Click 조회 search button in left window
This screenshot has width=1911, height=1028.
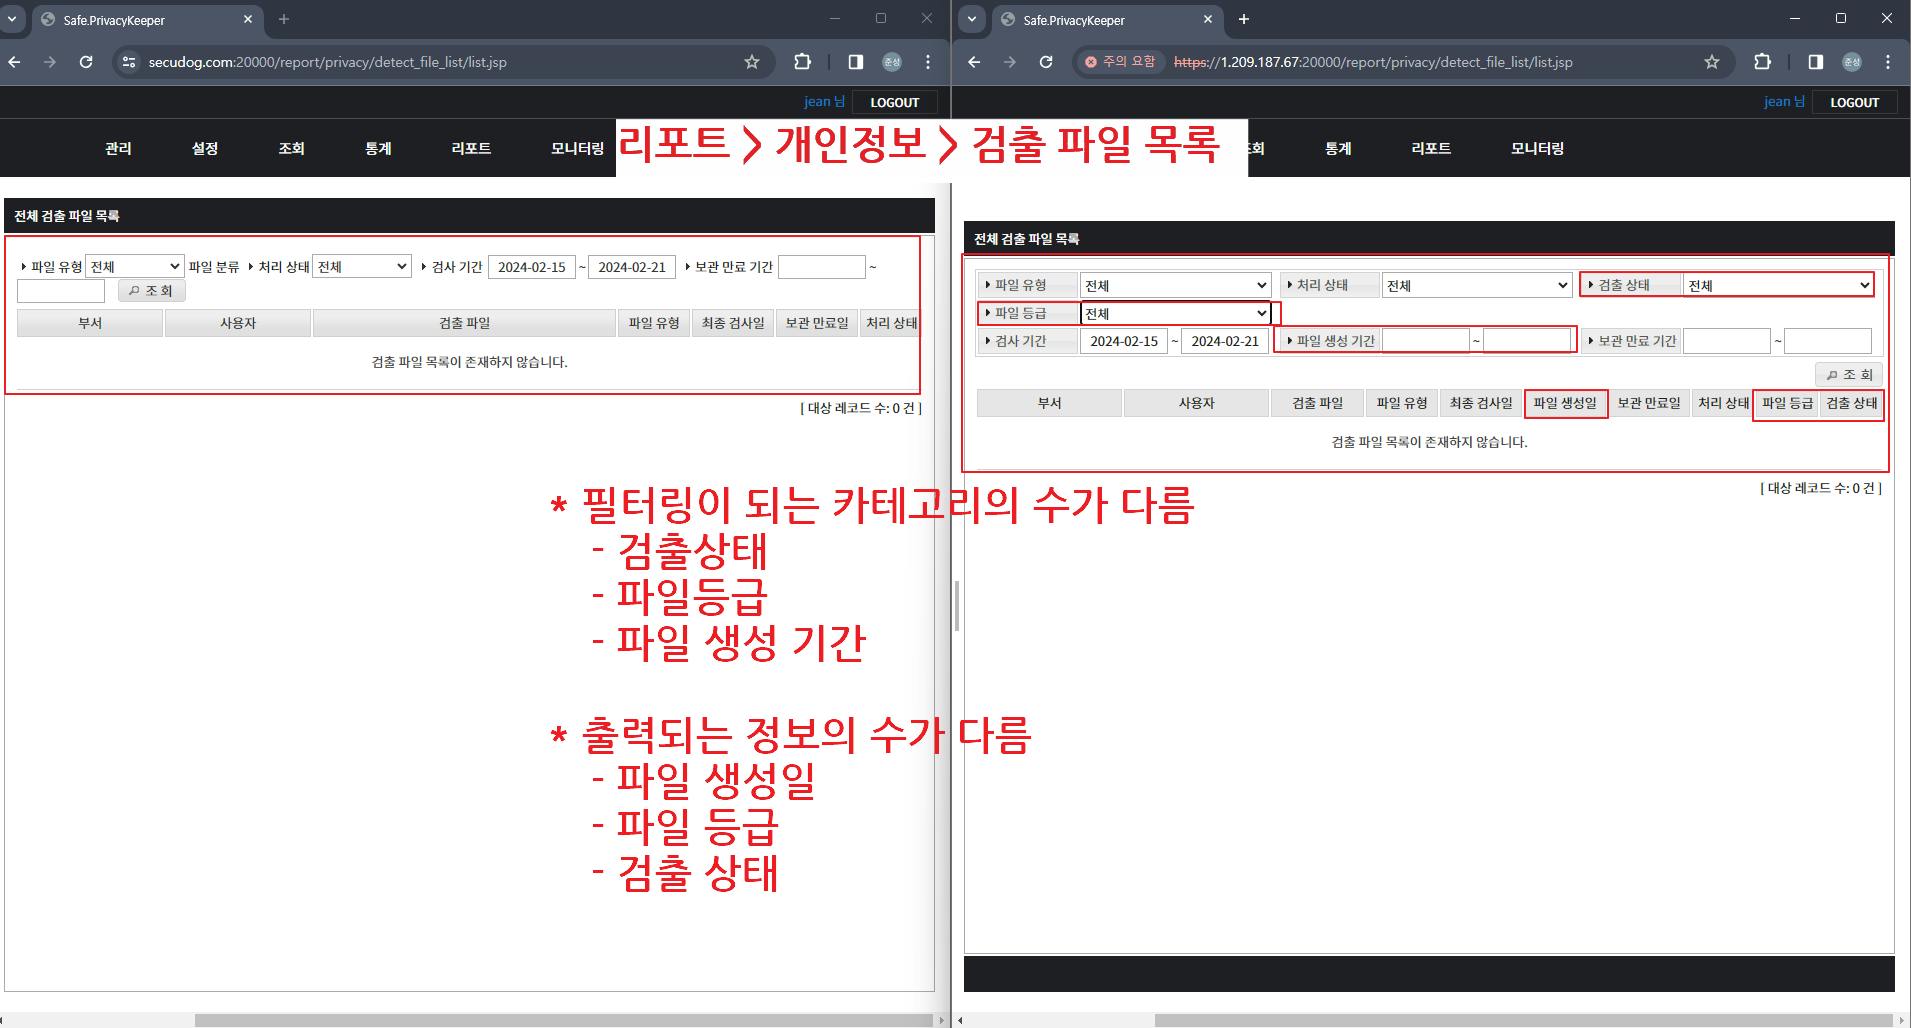point(151,291)
